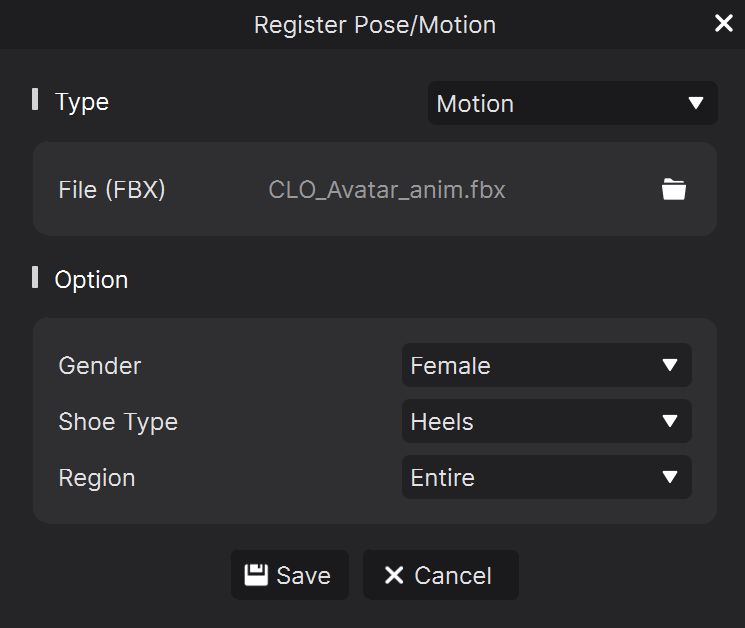Click the File (FBX) label
Image resolution: width=745 pixels, height=628 pixels.
(x=112, y=190)
